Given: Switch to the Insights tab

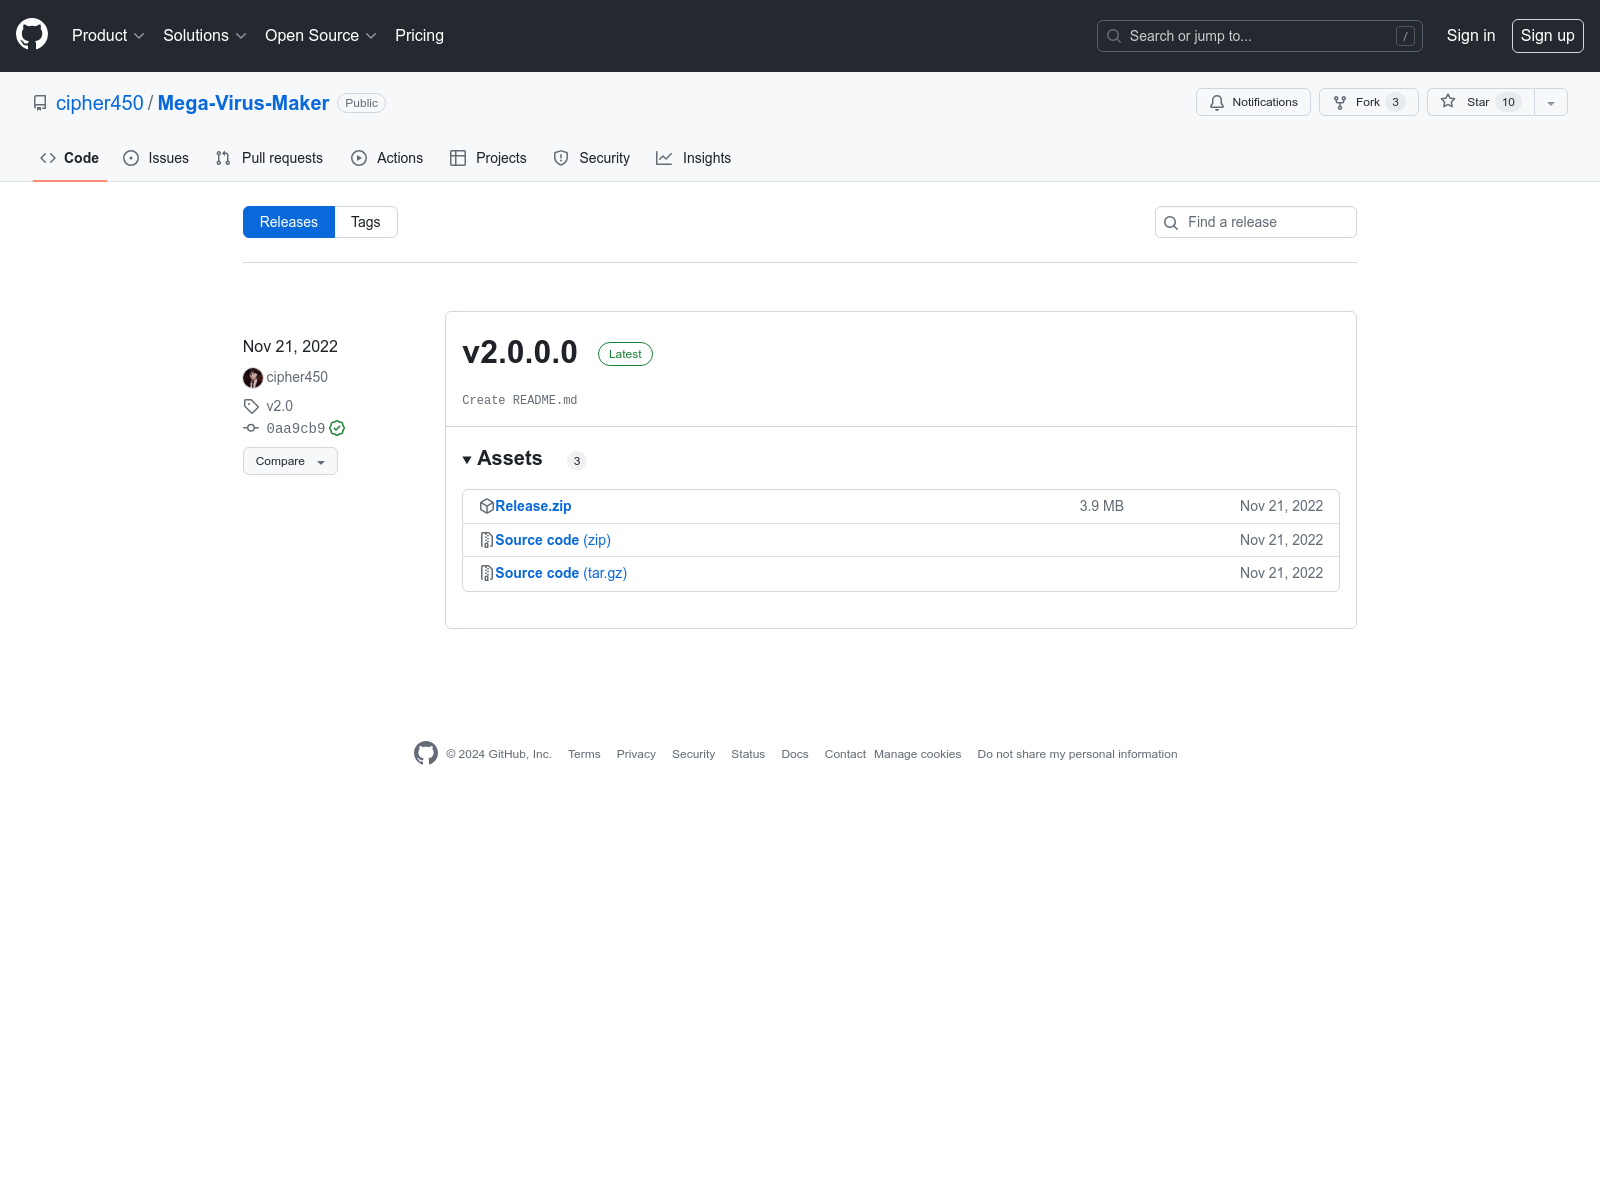Looking at the screenshot, I should coord(693,158).
